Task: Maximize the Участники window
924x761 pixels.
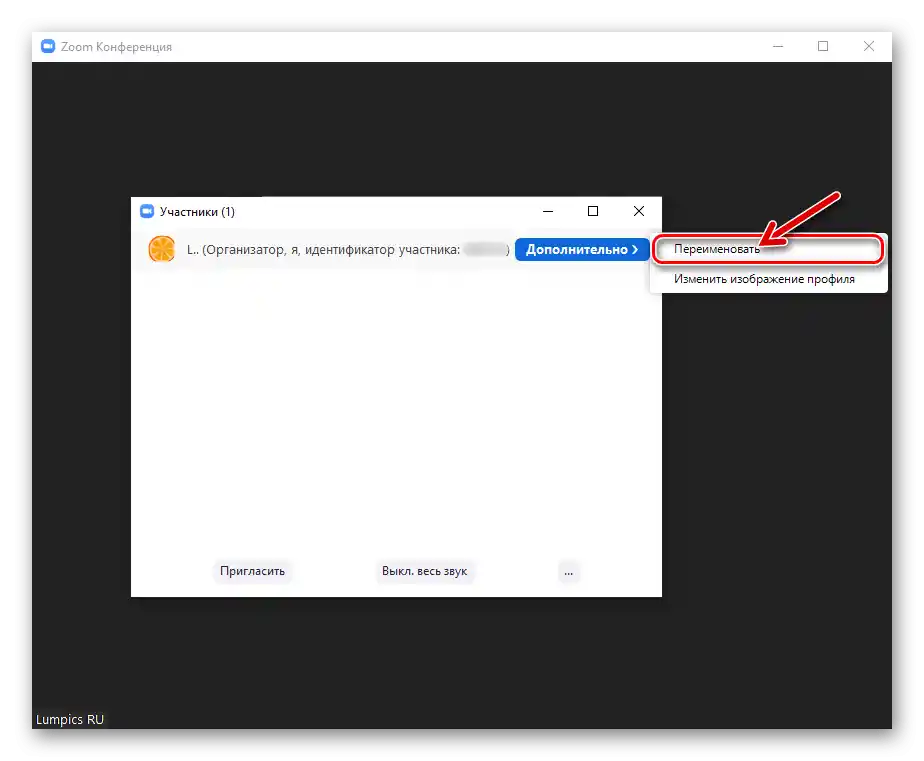Action: [x=593, y=211]
